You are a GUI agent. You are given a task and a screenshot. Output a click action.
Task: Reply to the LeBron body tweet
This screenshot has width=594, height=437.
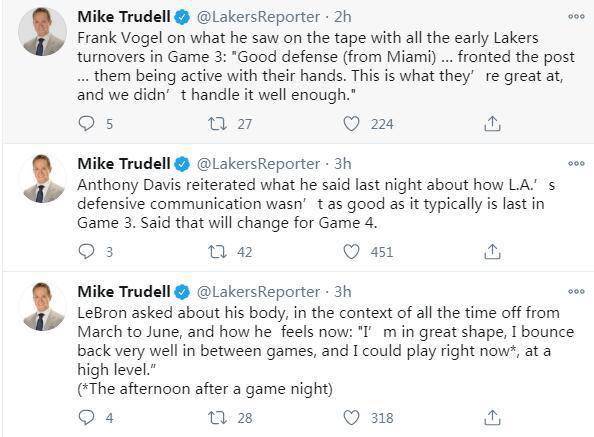click(86, 417)
